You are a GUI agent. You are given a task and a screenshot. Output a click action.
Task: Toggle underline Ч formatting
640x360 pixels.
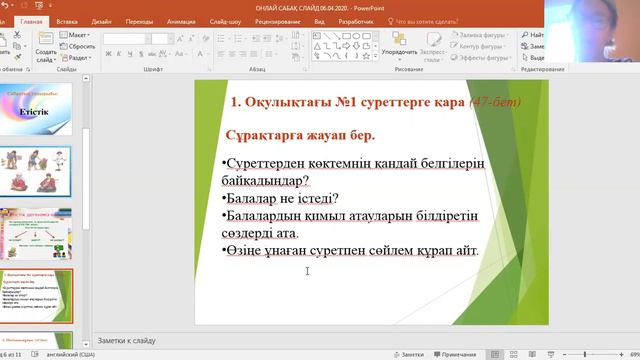click(x=130, y=54)
